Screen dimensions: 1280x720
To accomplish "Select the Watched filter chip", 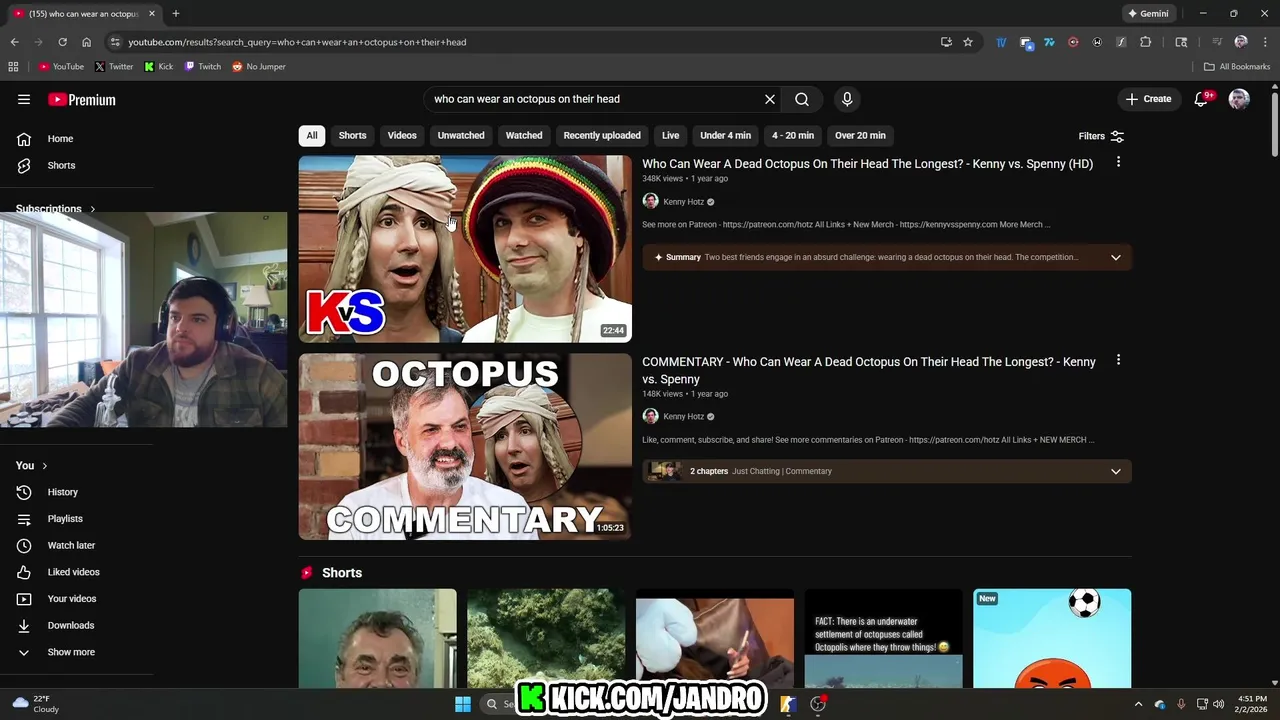I will point(524,135).
